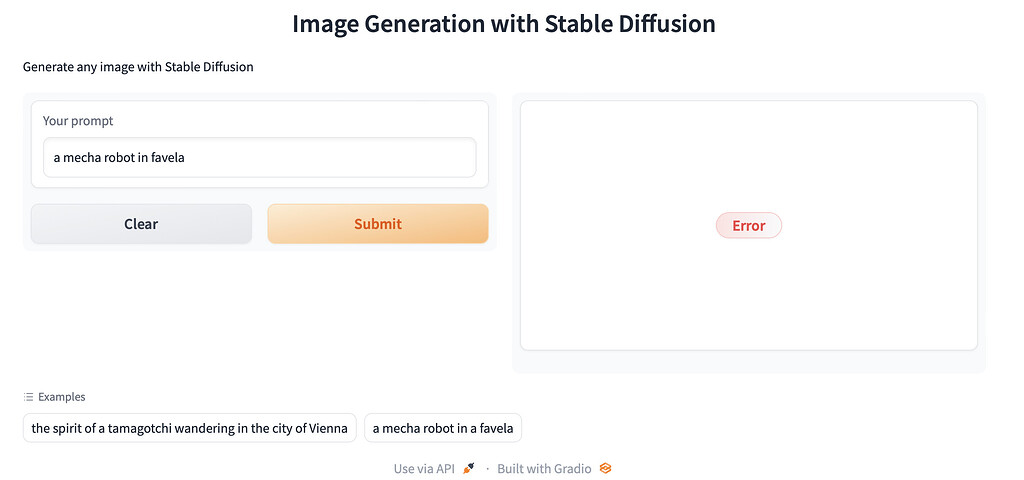Choose the 'a mecha robot in a favela' example
Image resolution: width=1024 pixels, height=480 pixels.
[442, 428]
